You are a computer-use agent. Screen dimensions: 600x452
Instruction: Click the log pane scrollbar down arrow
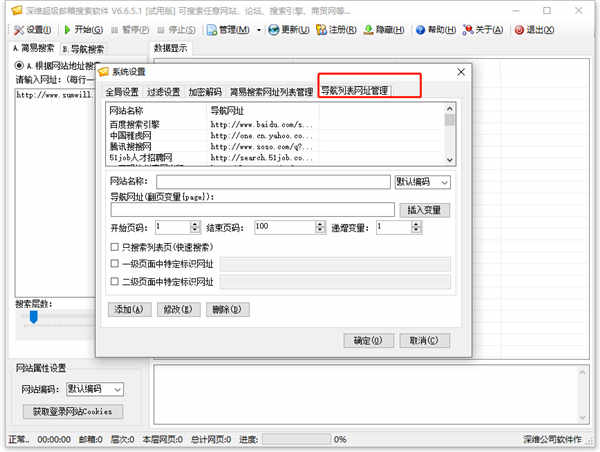tap(582, 418)
